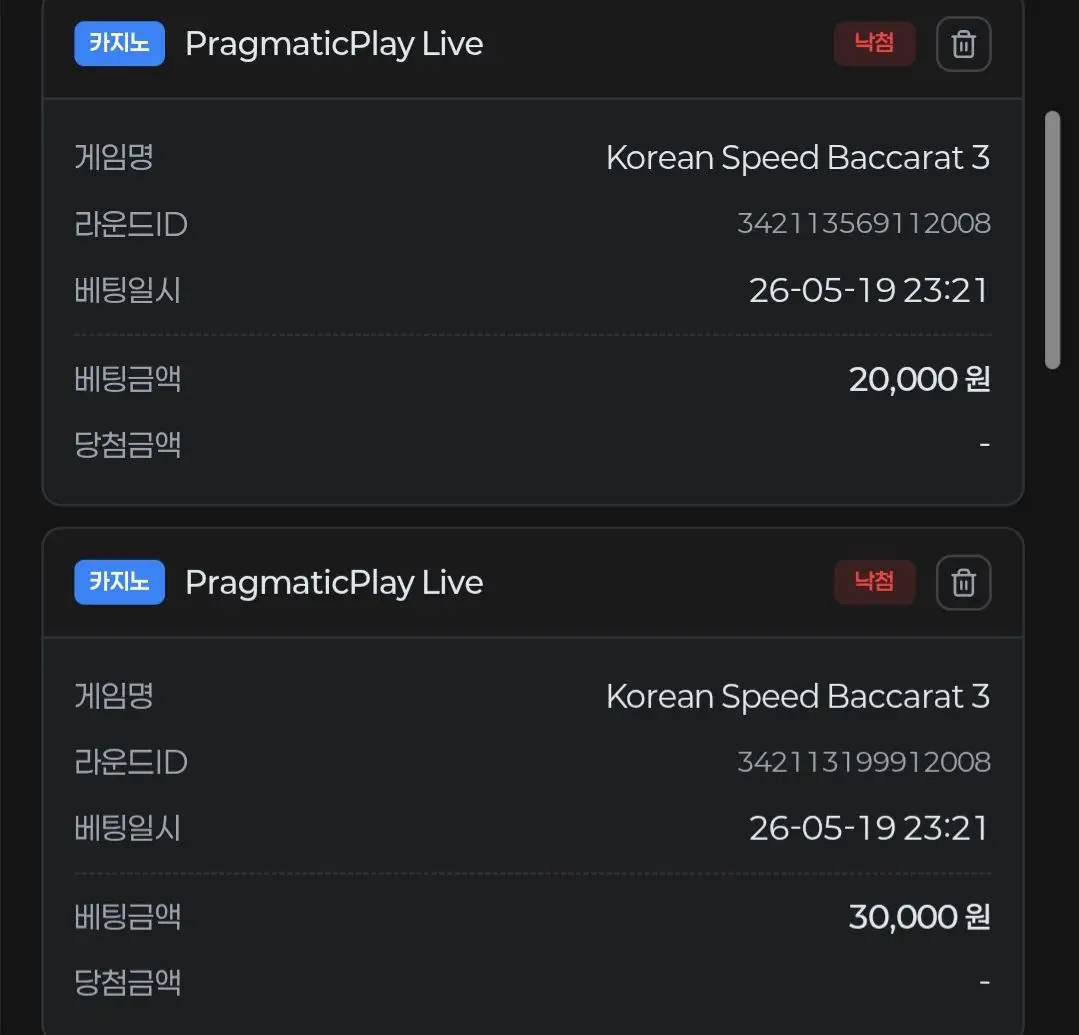Click PragmaticPlay Live title in second card
This screenshot has width=1079, height=1035.
click(334, 584)
